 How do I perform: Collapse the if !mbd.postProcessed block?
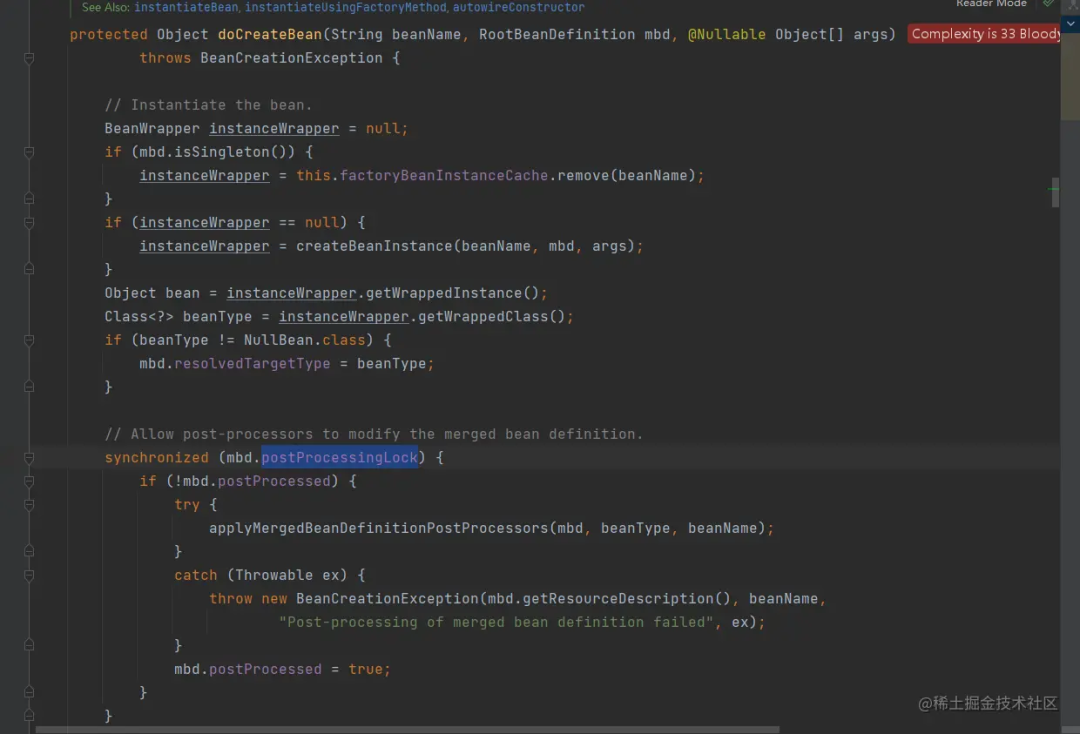[29, 481]
